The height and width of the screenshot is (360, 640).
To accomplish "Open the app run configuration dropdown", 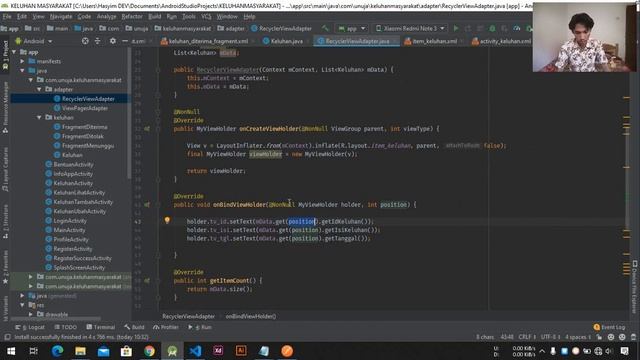I will coord(351,28).
